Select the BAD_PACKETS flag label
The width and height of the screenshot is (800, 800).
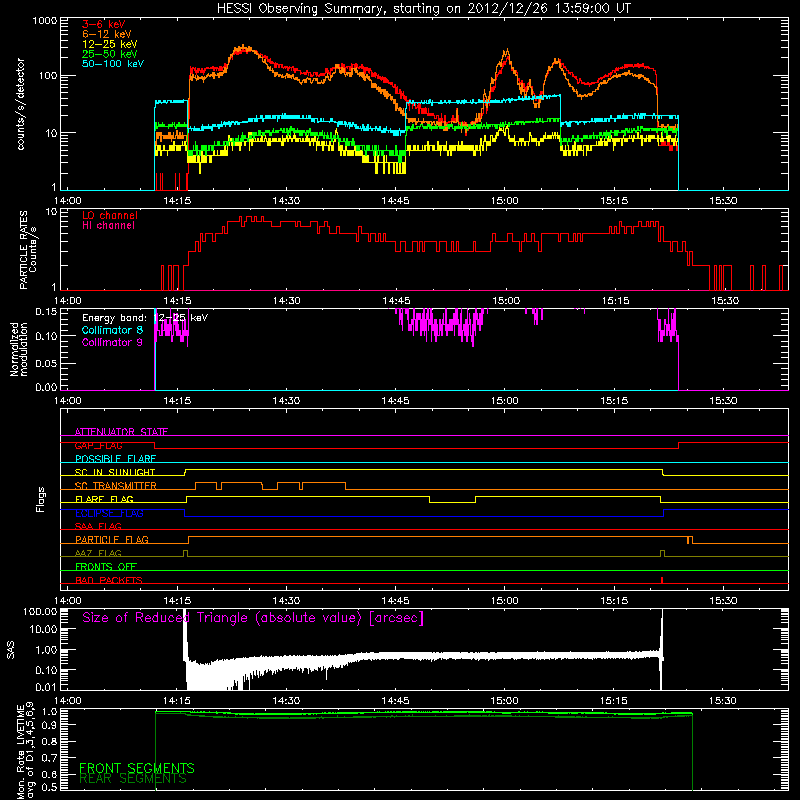pos(109,580)
